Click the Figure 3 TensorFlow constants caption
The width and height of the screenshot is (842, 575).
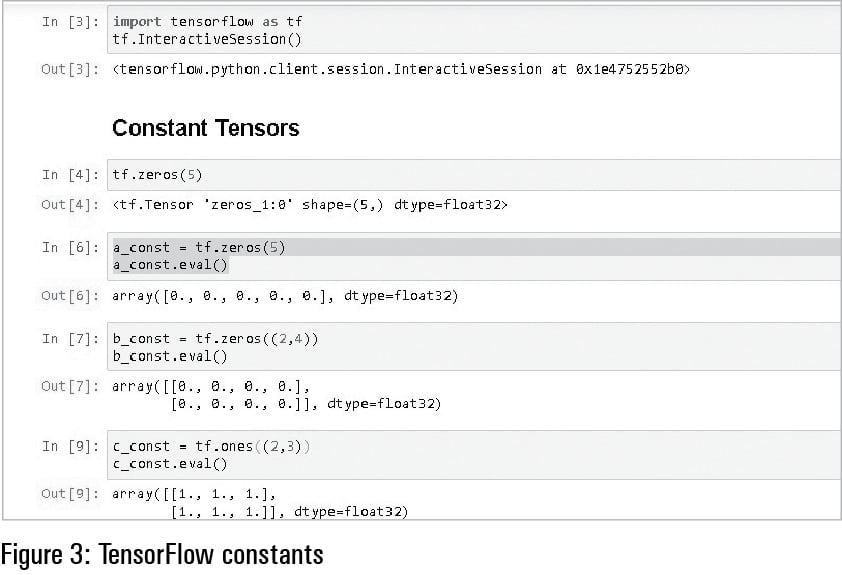pos(163,553)
